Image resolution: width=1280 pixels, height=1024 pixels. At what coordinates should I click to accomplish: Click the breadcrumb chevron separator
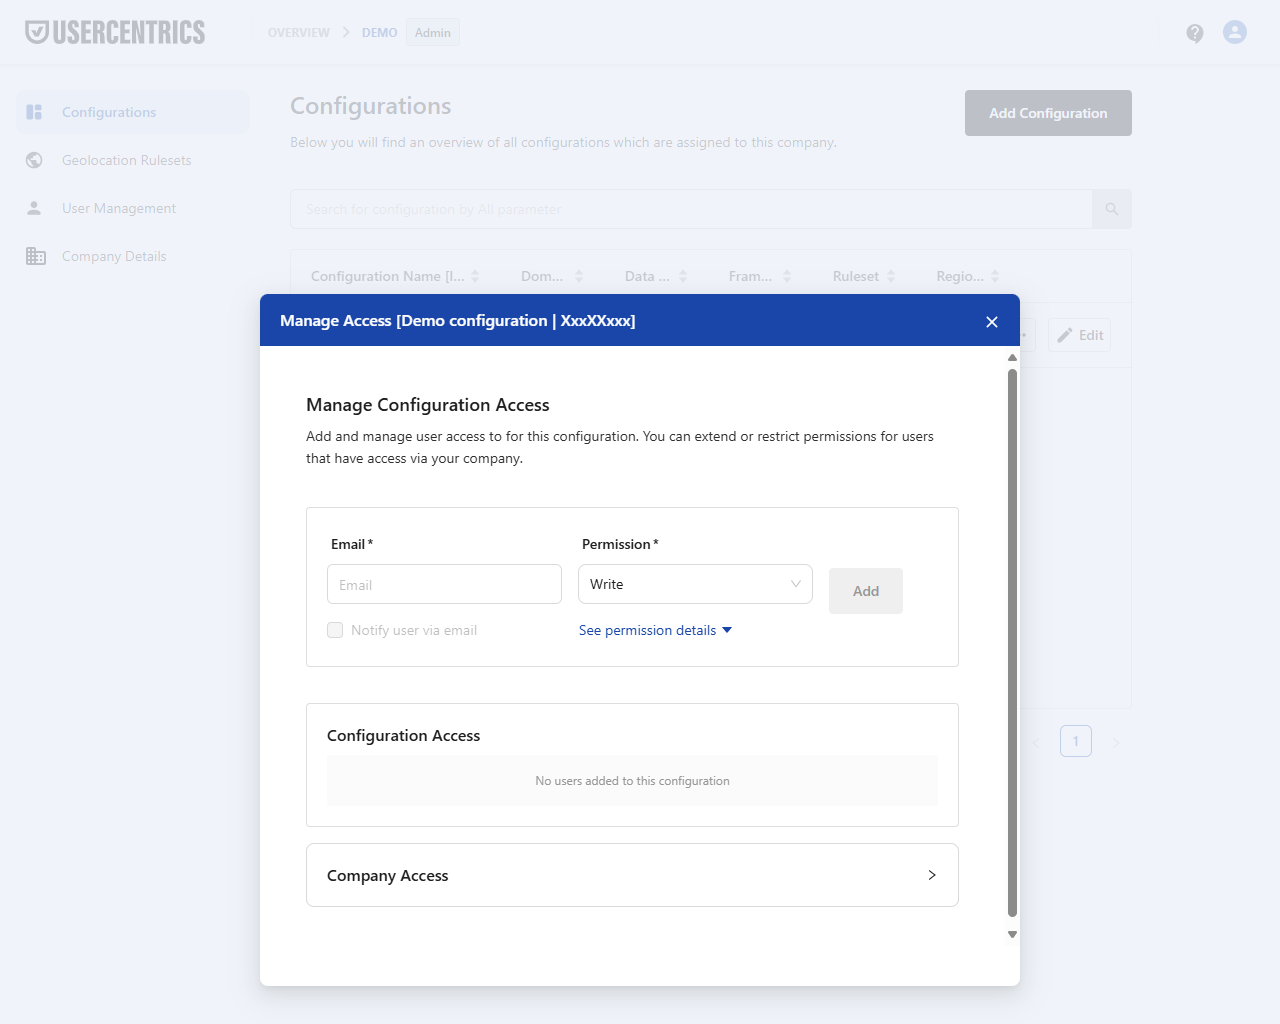pyautogui.click(x=346, y=32)
